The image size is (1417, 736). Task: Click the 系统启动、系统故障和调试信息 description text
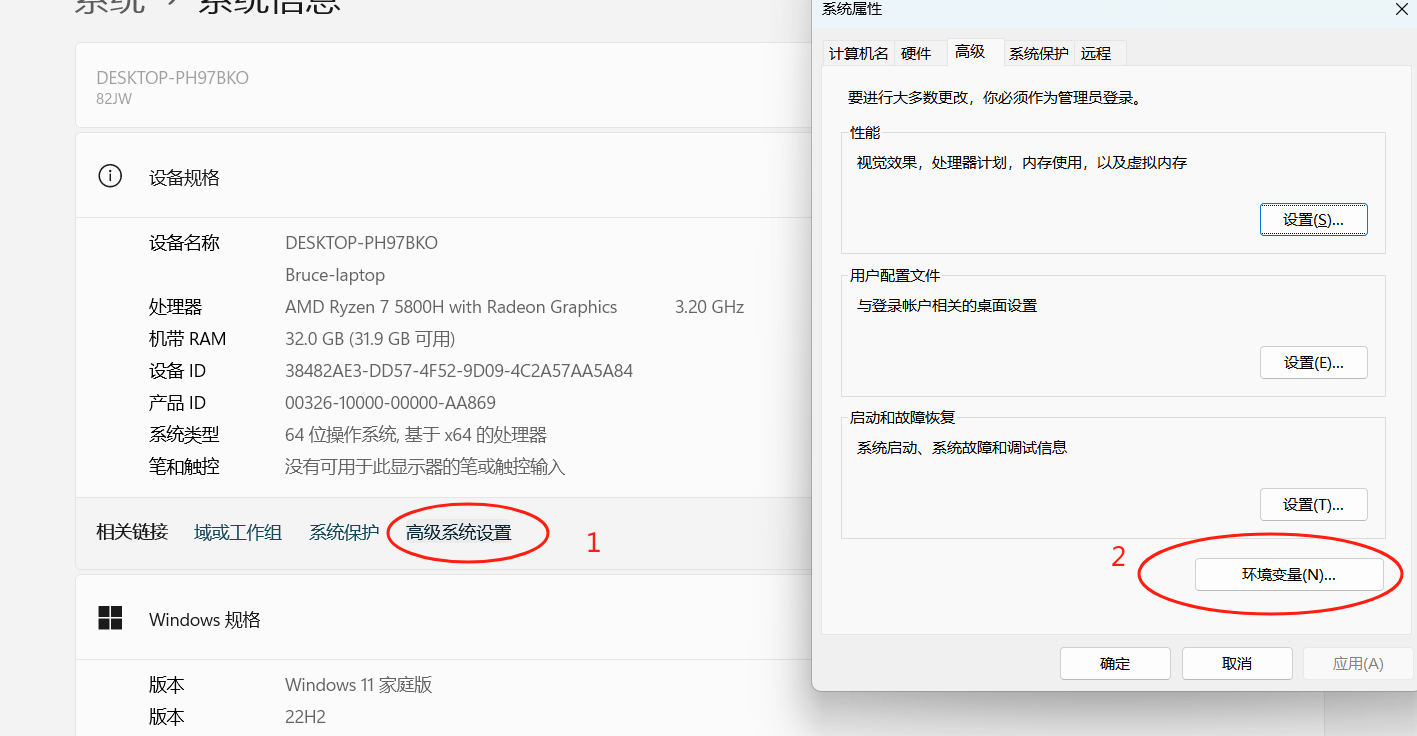(962, 448)
